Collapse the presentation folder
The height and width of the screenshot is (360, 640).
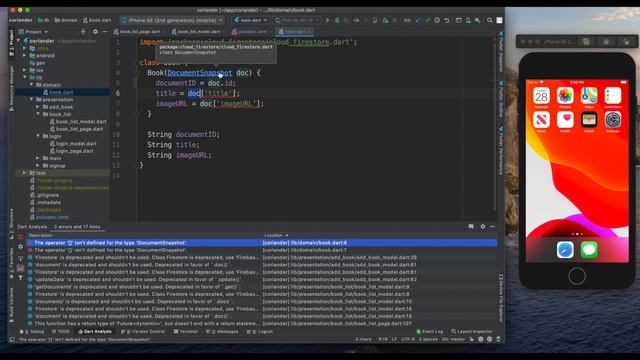31,100
